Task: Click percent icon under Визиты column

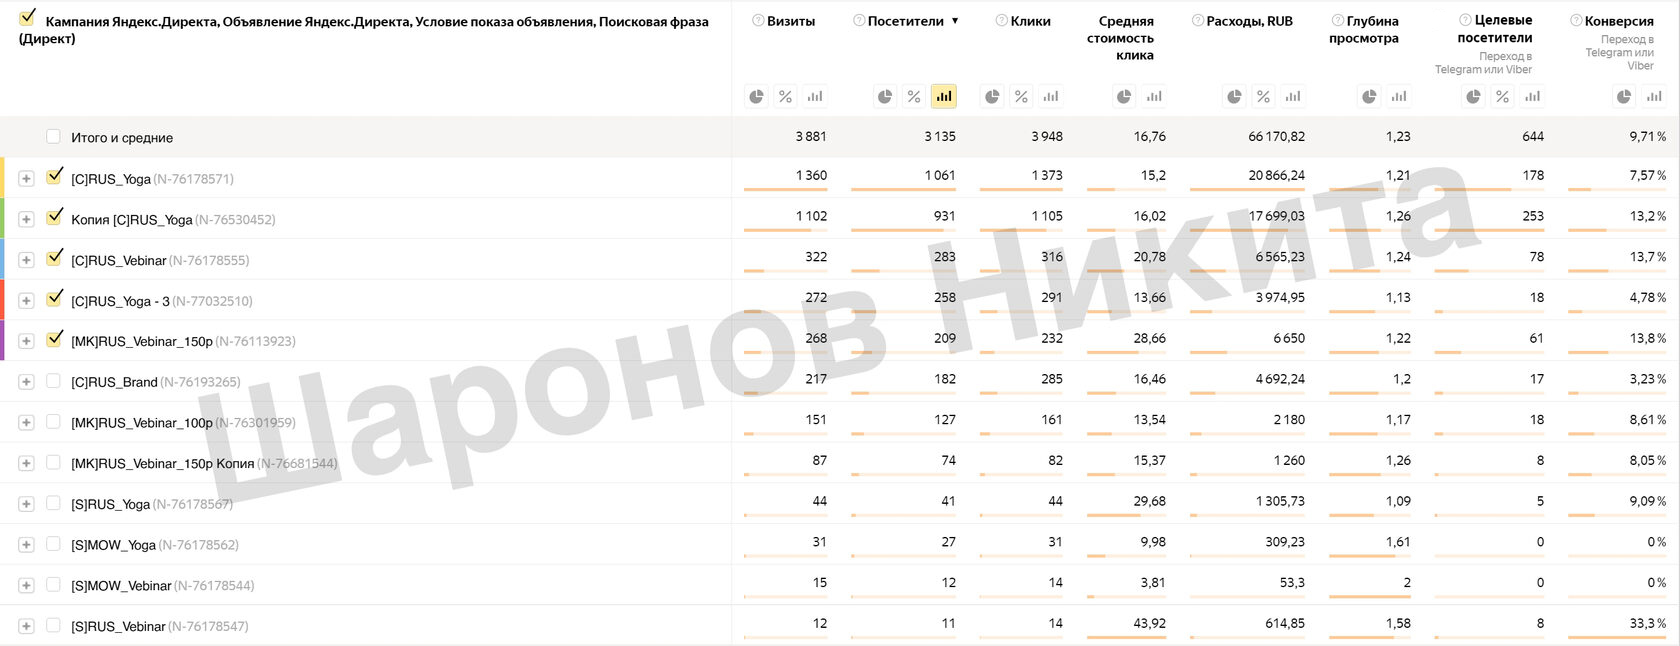Action: click(785, 96)
